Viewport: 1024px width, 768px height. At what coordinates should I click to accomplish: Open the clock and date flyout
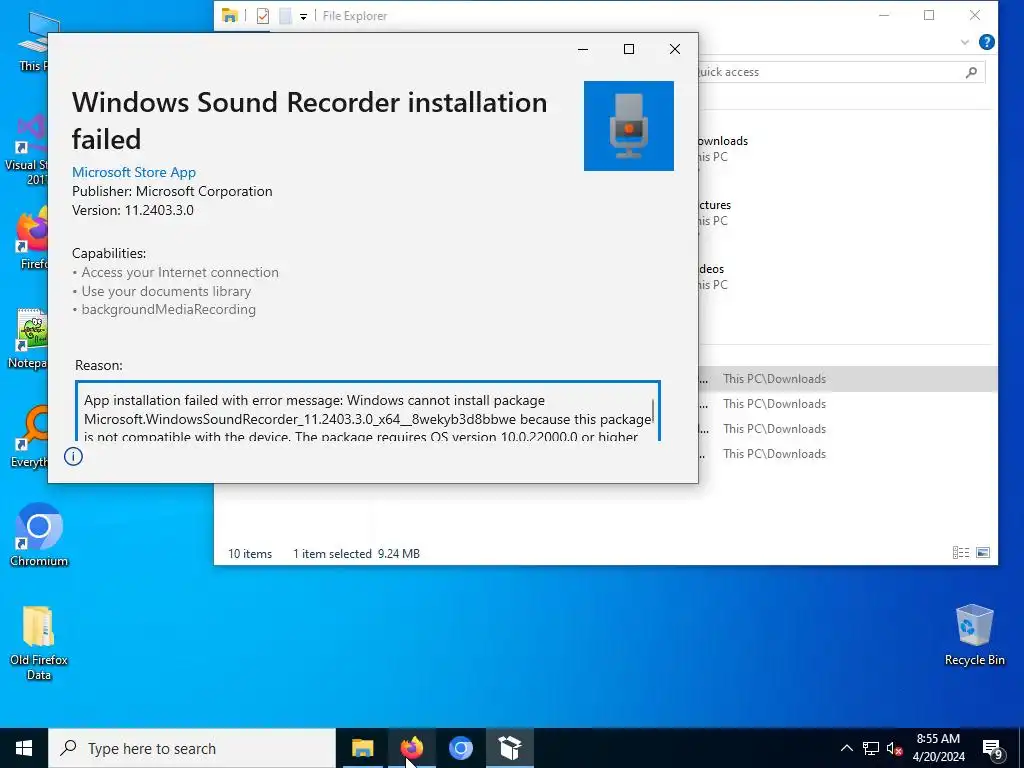pos(938,748)
